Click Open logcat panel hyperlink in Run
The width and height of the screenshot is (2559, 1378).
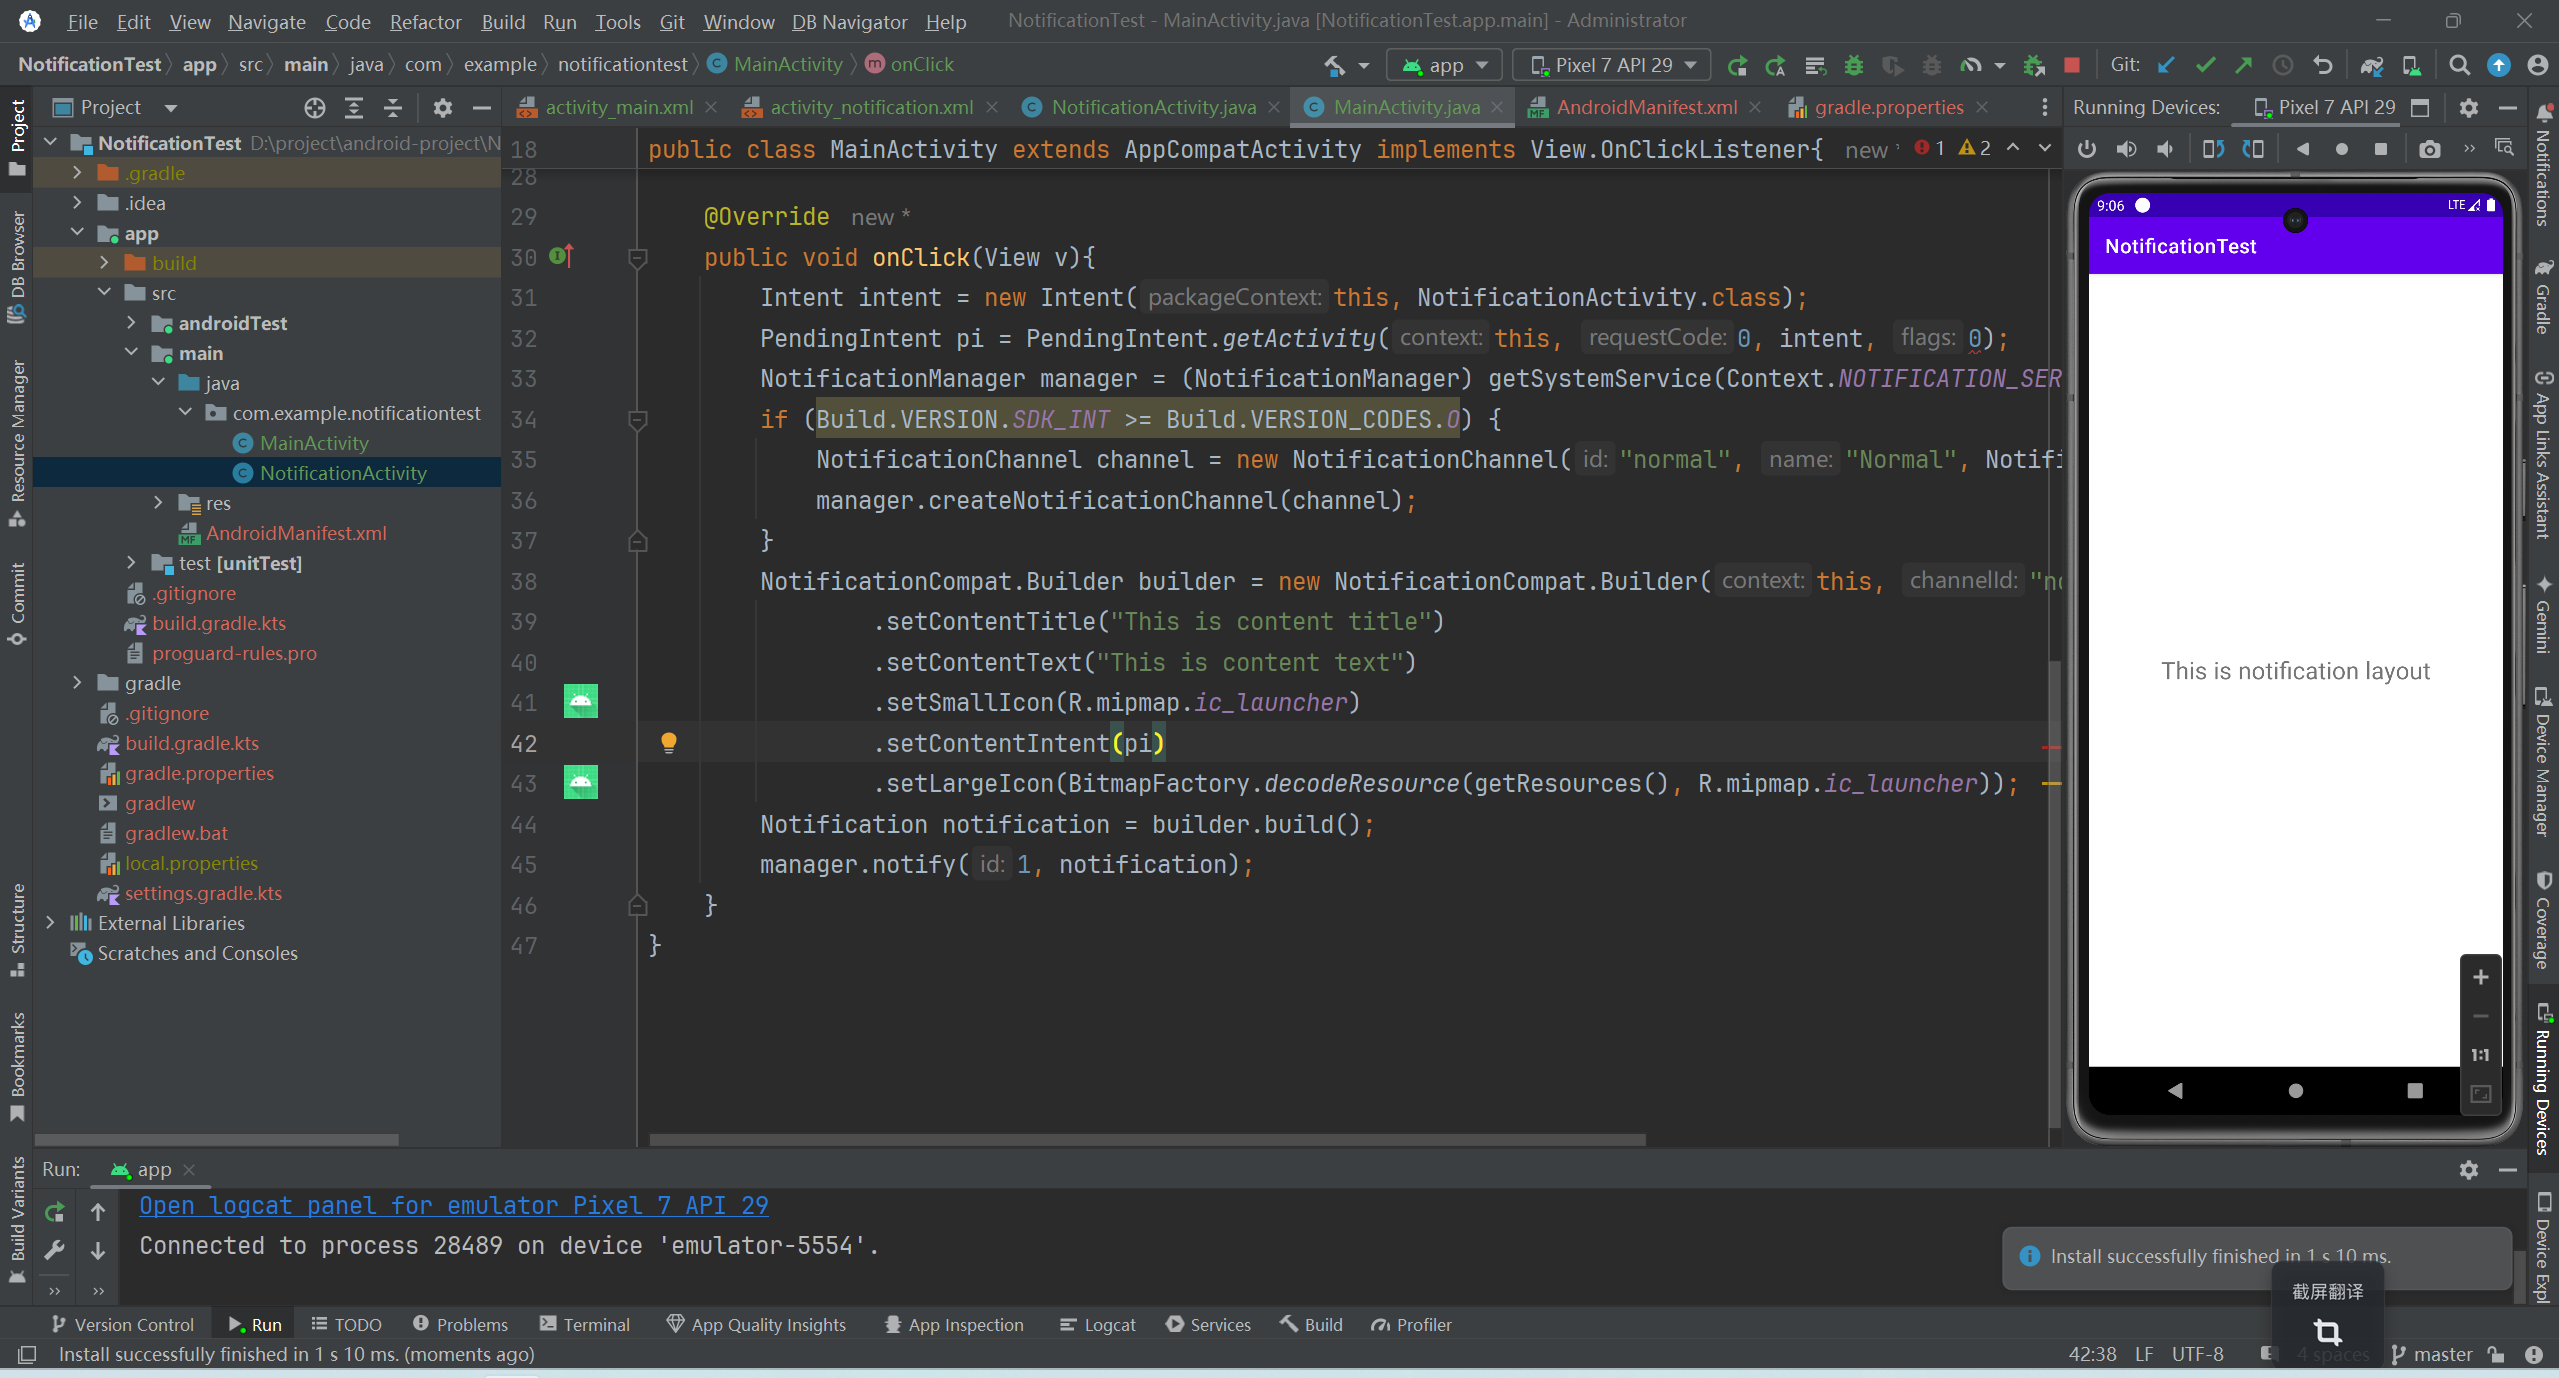pyautogui.click(x=451, y=1207)
